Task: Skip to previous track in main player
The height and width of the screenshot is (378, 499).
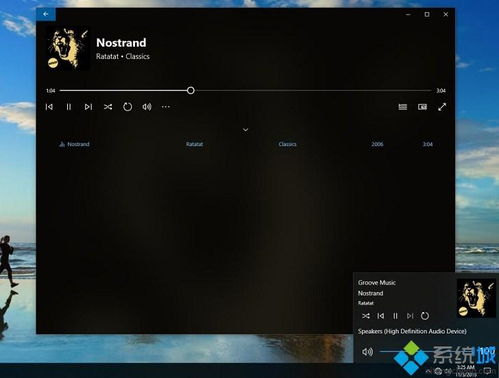Action: (x=49, y=107)
